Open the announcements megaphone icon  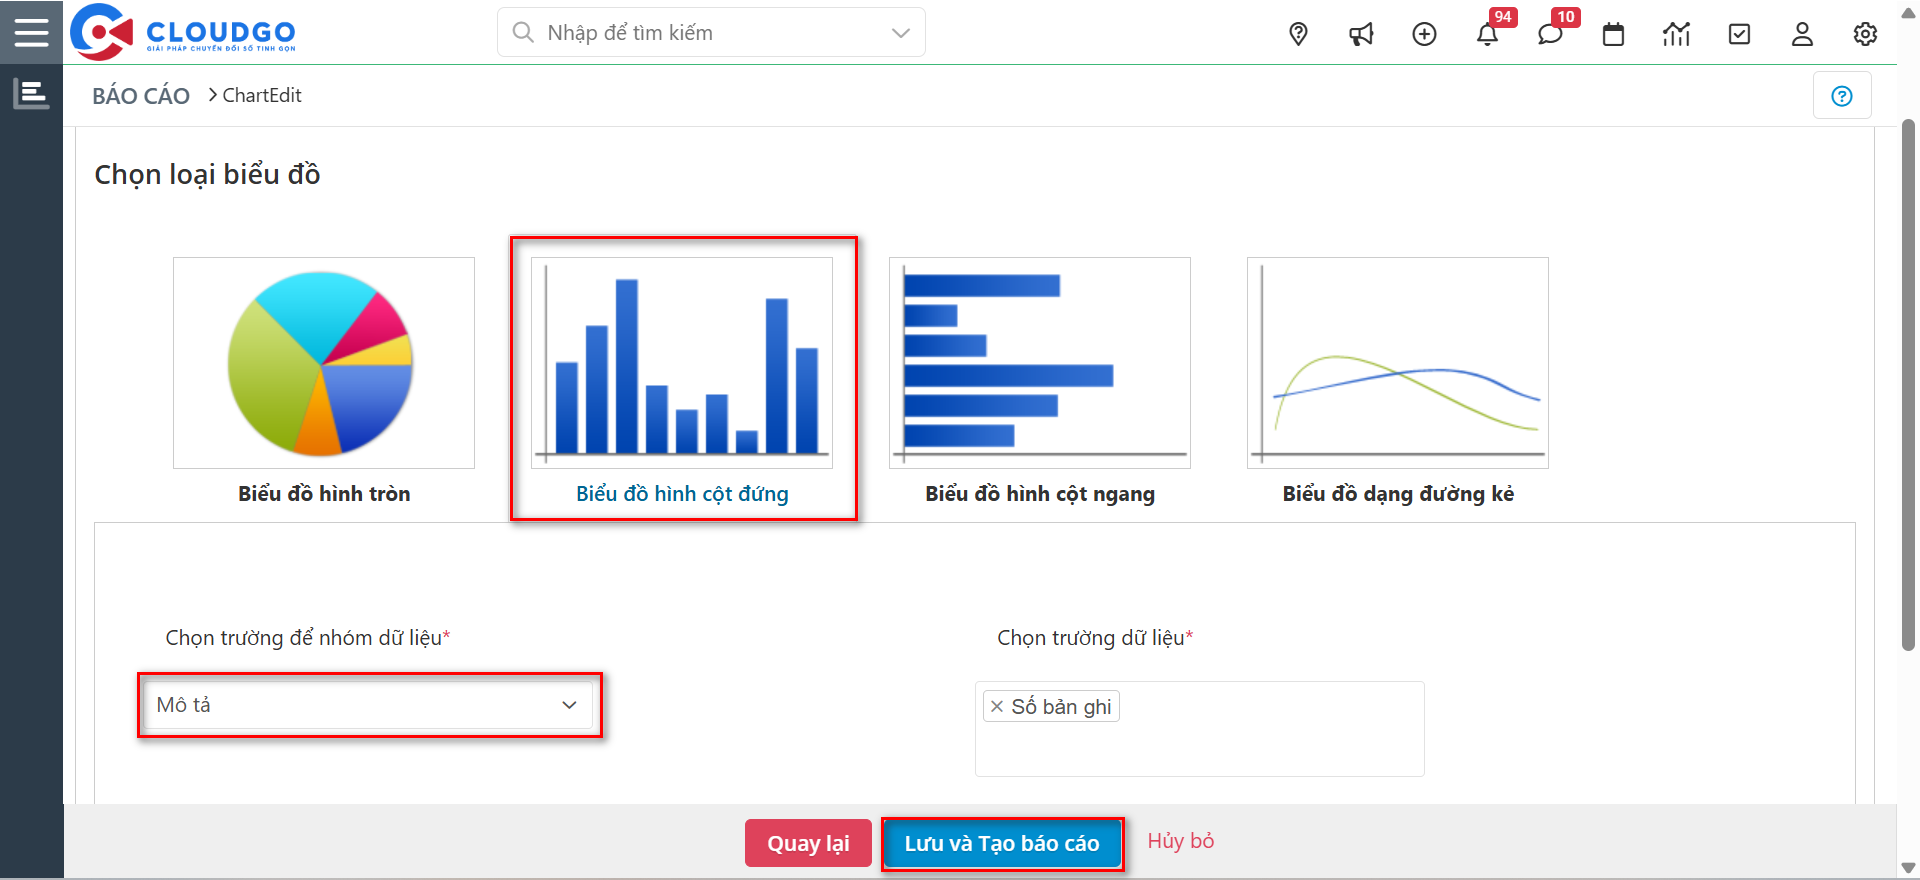[1361, 34]
